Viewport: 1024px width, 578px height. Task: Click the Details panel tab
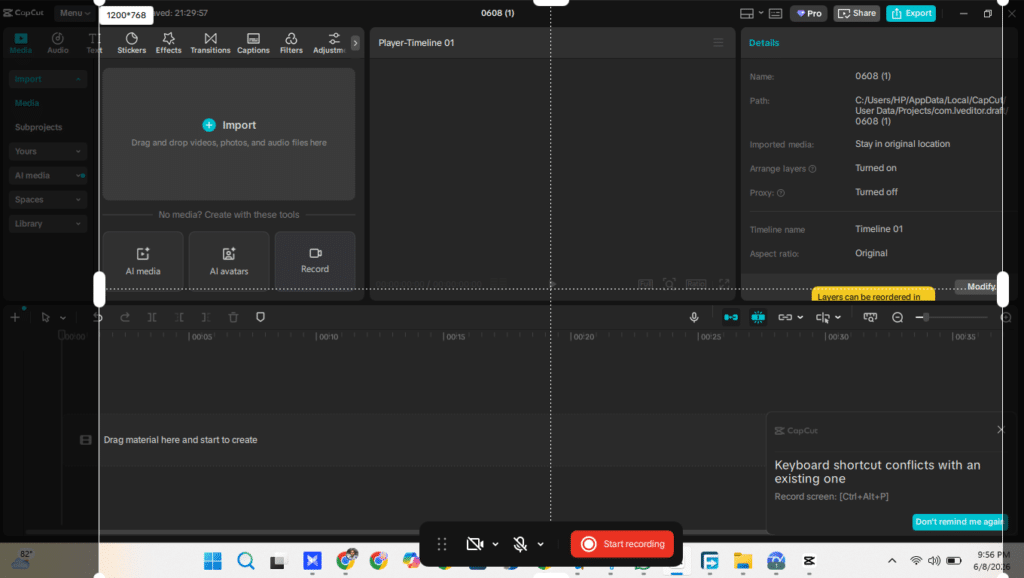763,43
